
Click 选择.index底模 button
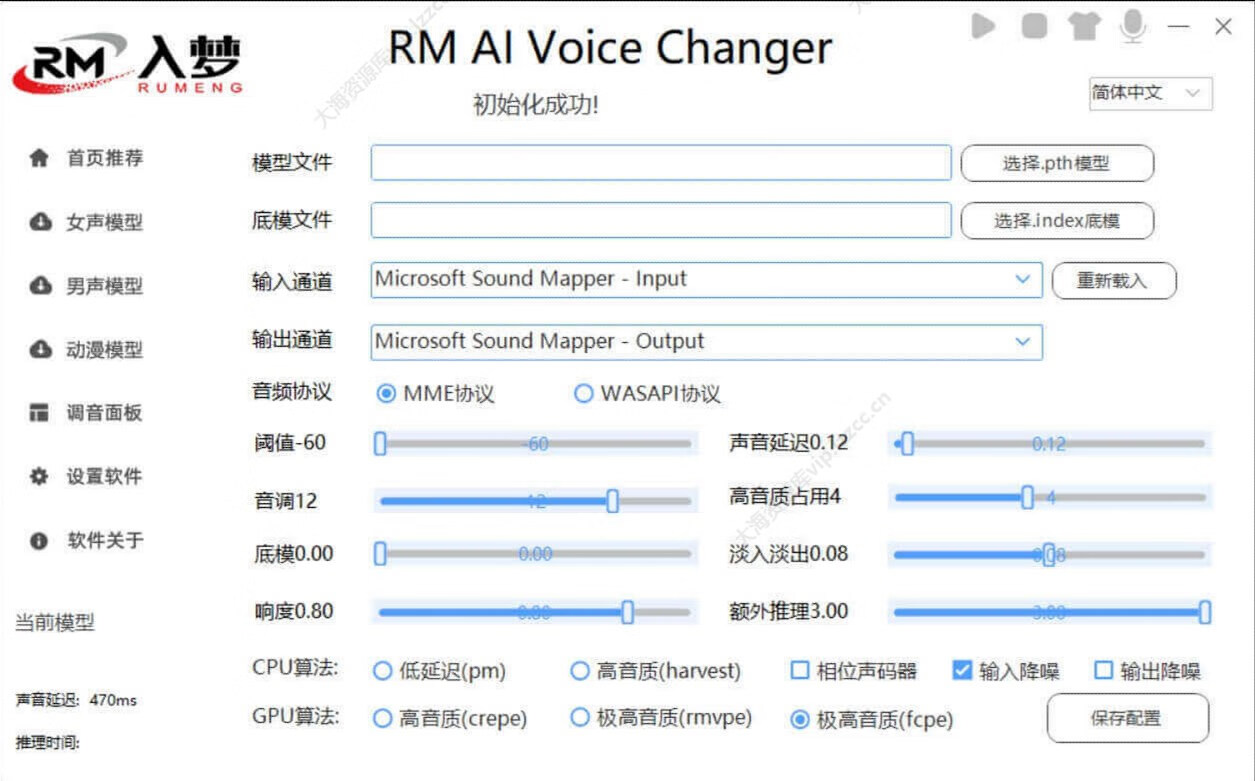pyautogui.click(x=1057, y=221)
